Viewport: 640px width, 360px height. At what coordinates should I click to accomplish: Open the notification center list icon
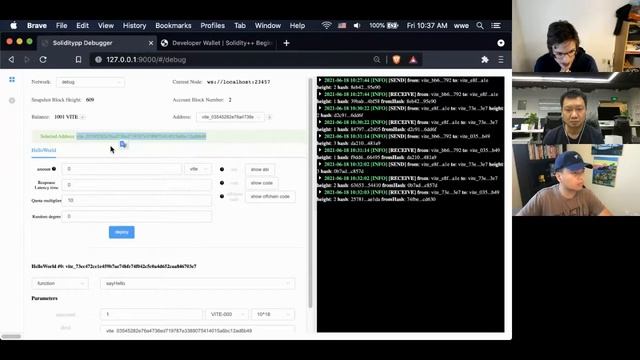[x=496, y=25]
